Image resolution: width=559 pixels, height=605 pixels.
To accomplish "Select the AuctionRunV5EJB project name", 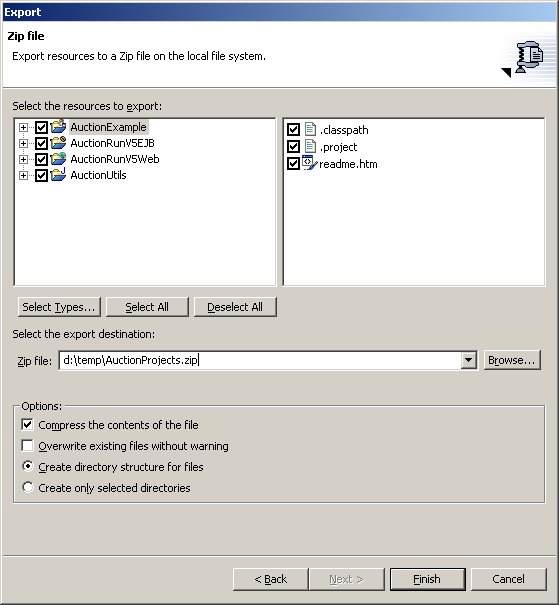I will [x=112, y=143].
